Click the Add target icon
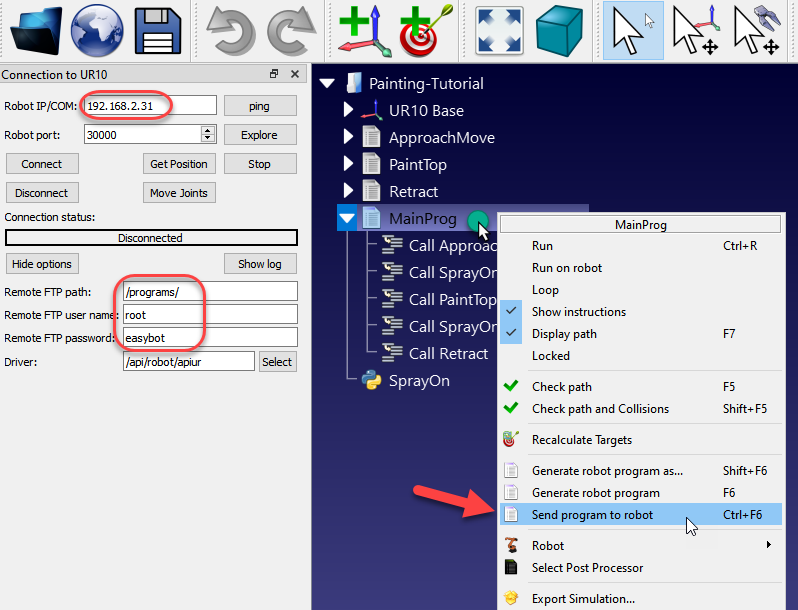Viewport: 798px width, 610px height. pos(426,30)
